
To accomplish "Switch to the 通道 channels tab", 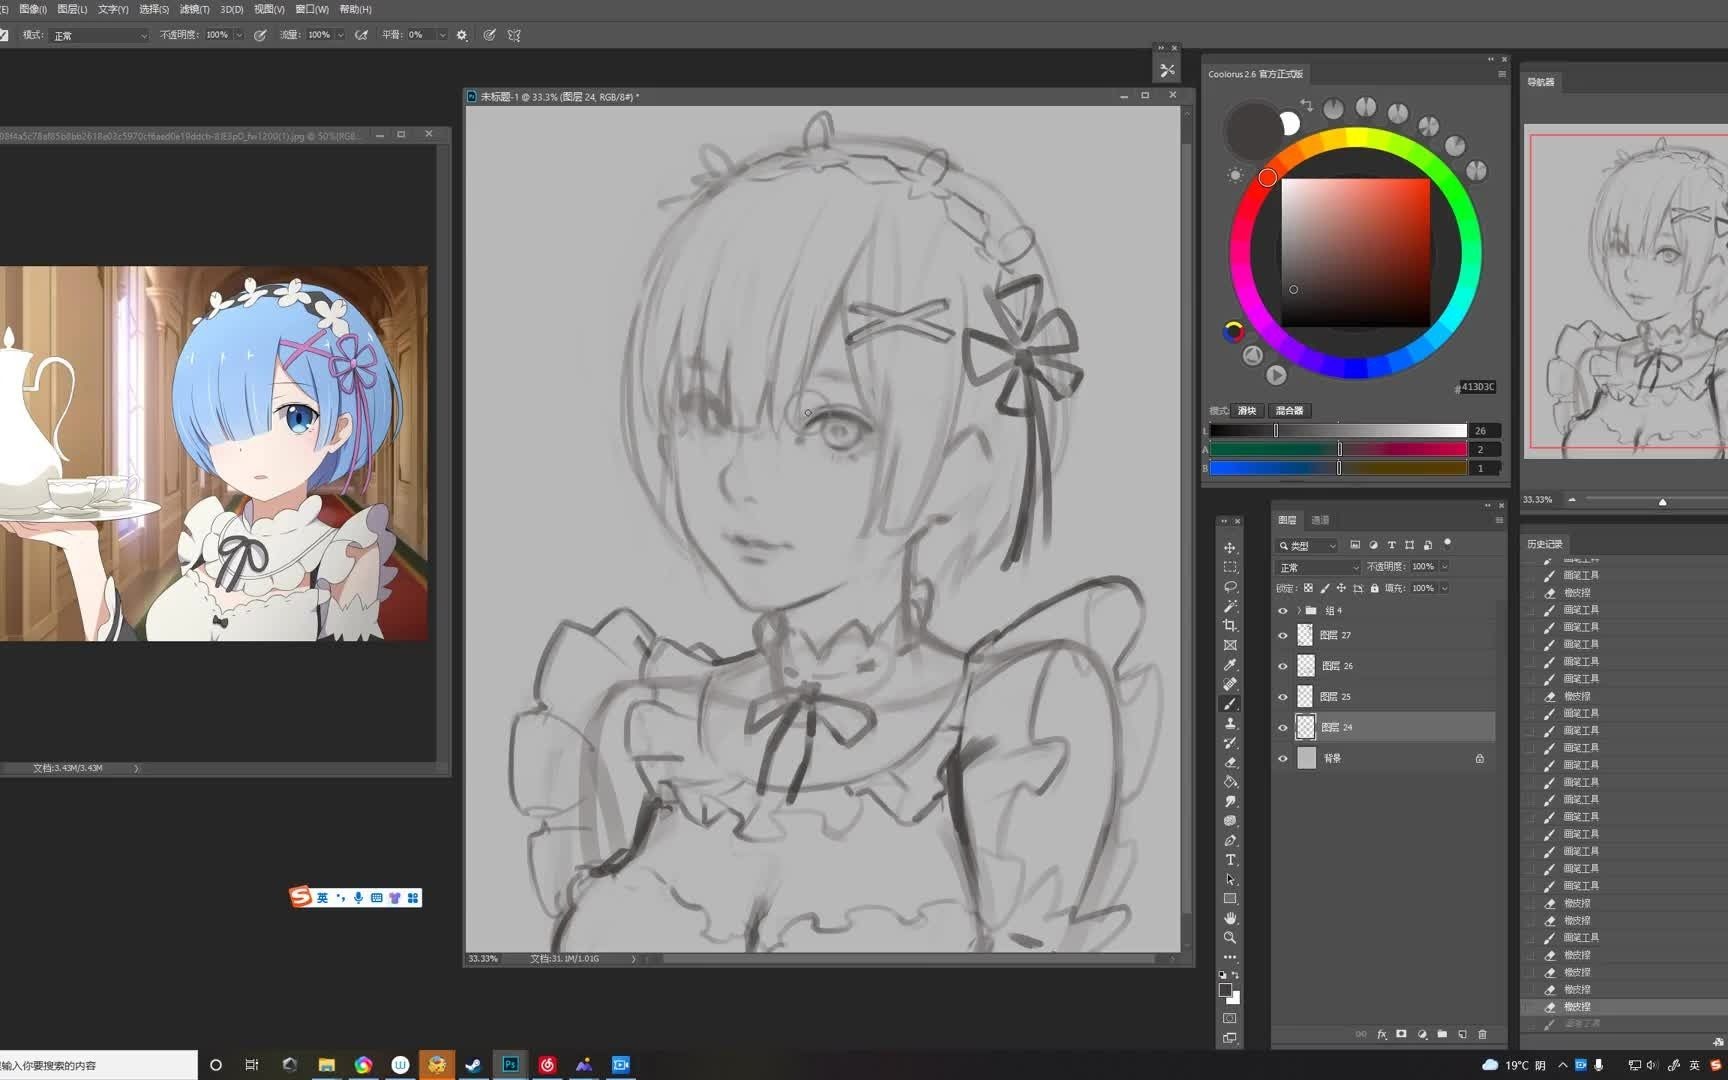I will 1320,520.
